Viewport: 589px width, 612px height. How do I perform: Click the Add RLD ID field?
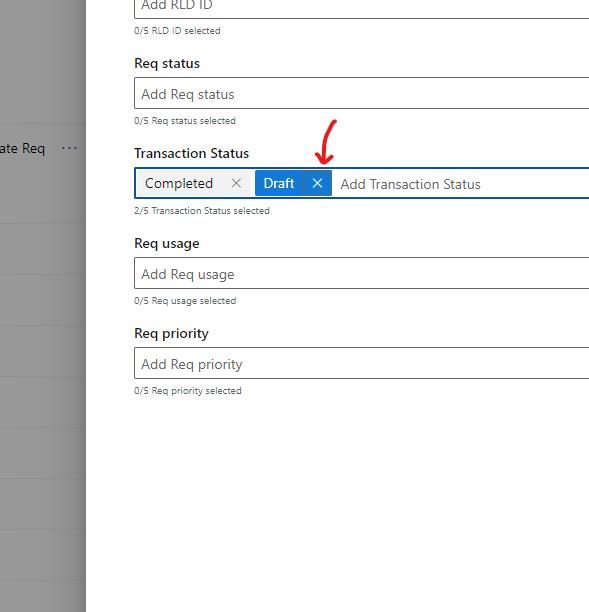361,7
